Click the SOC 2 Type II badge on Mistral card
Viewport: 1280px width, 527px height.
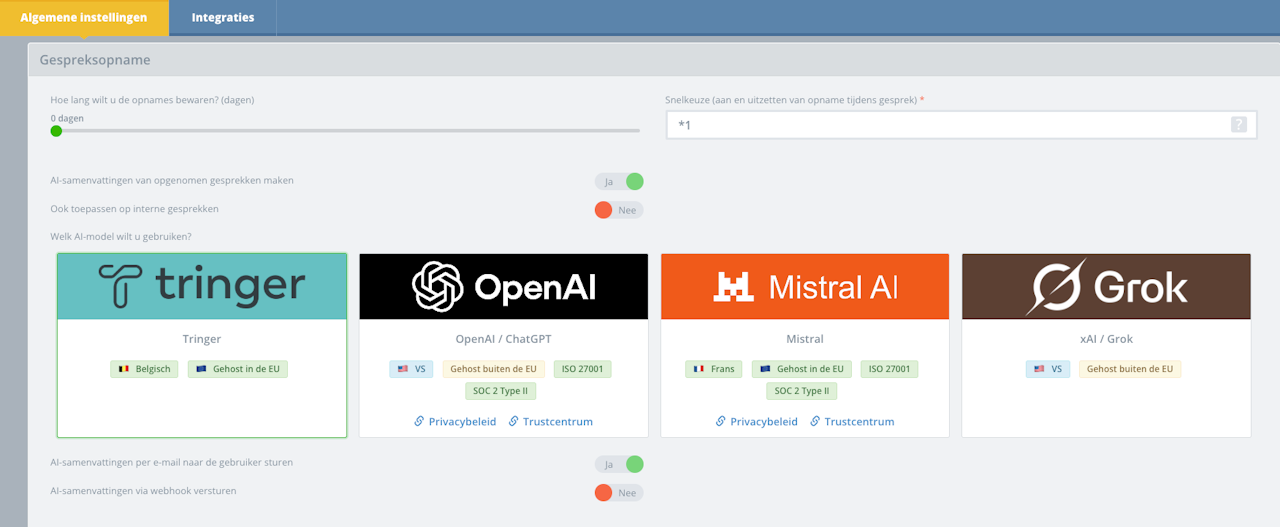804,391
